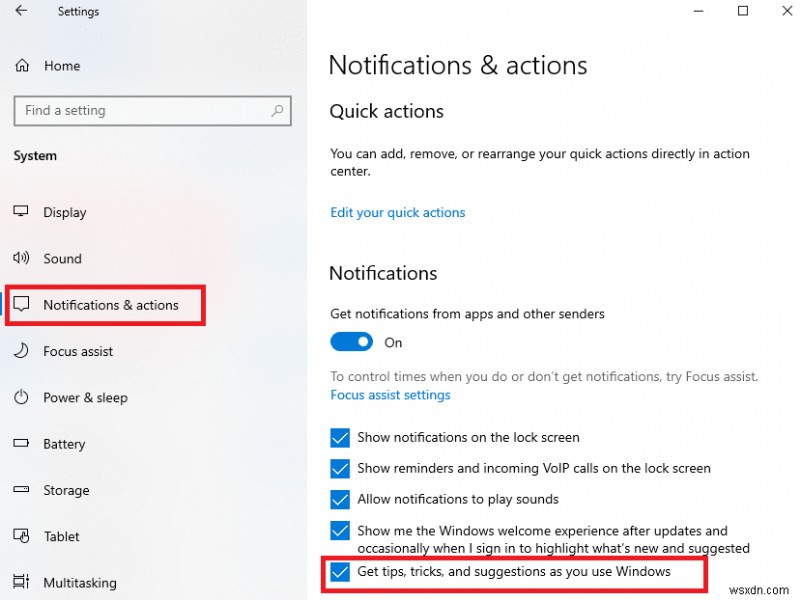Click the search magnifier icon

pos(277,110)
